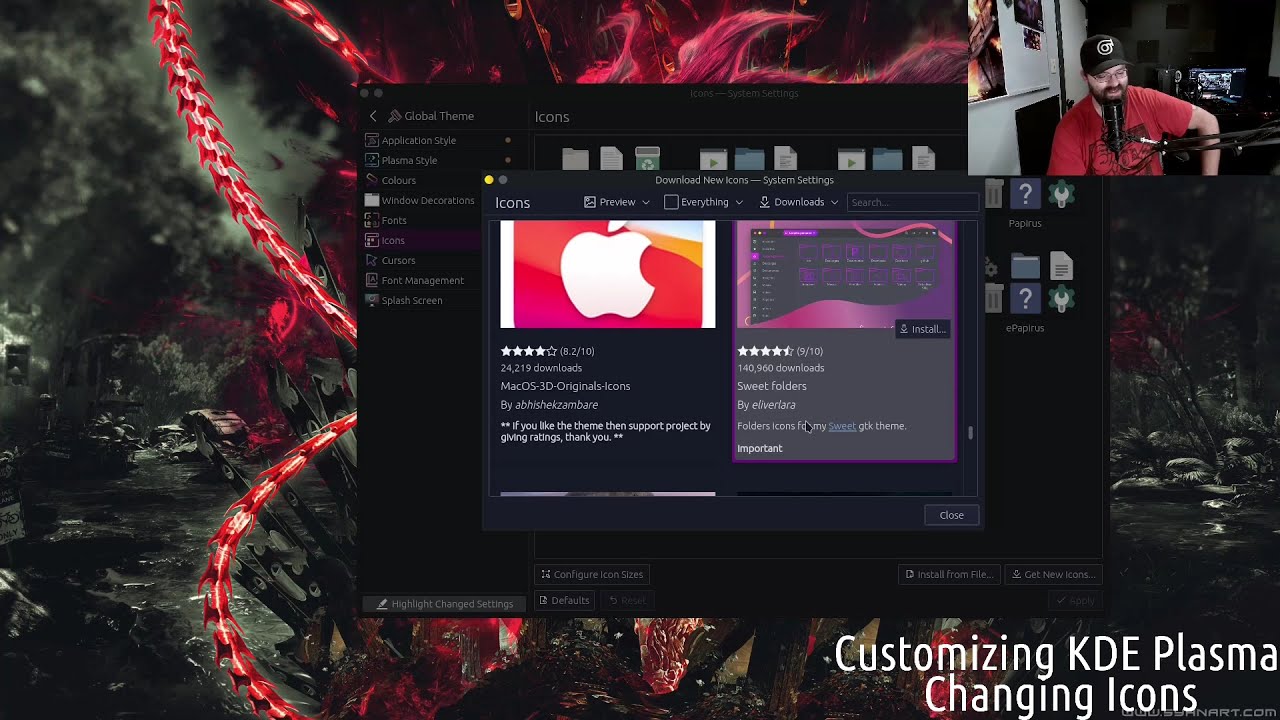1280x720 pixels.
Task: Click author name eliverlara
Action: (773, 405)
